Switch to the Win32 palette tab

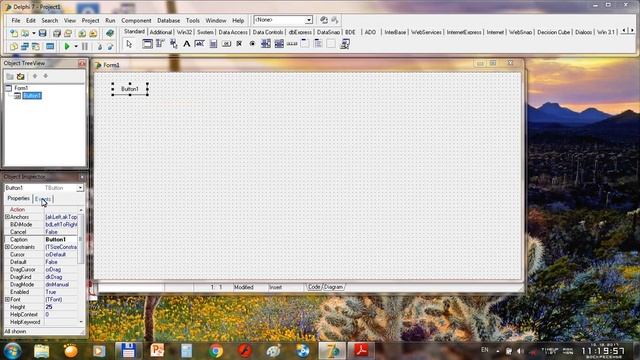[184, 32]
